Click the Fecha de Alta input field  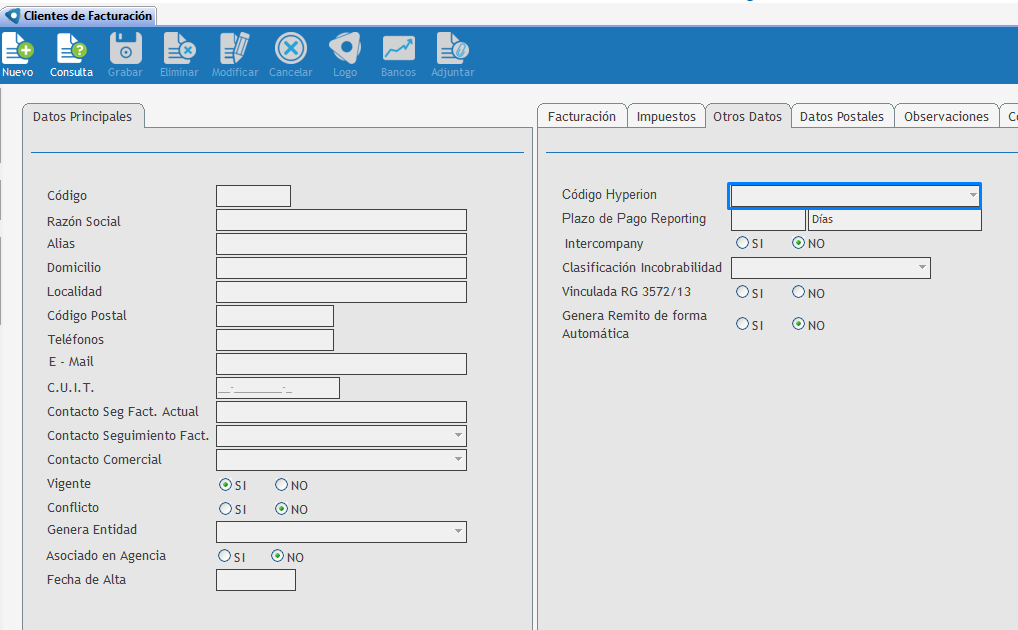(256, 580)
